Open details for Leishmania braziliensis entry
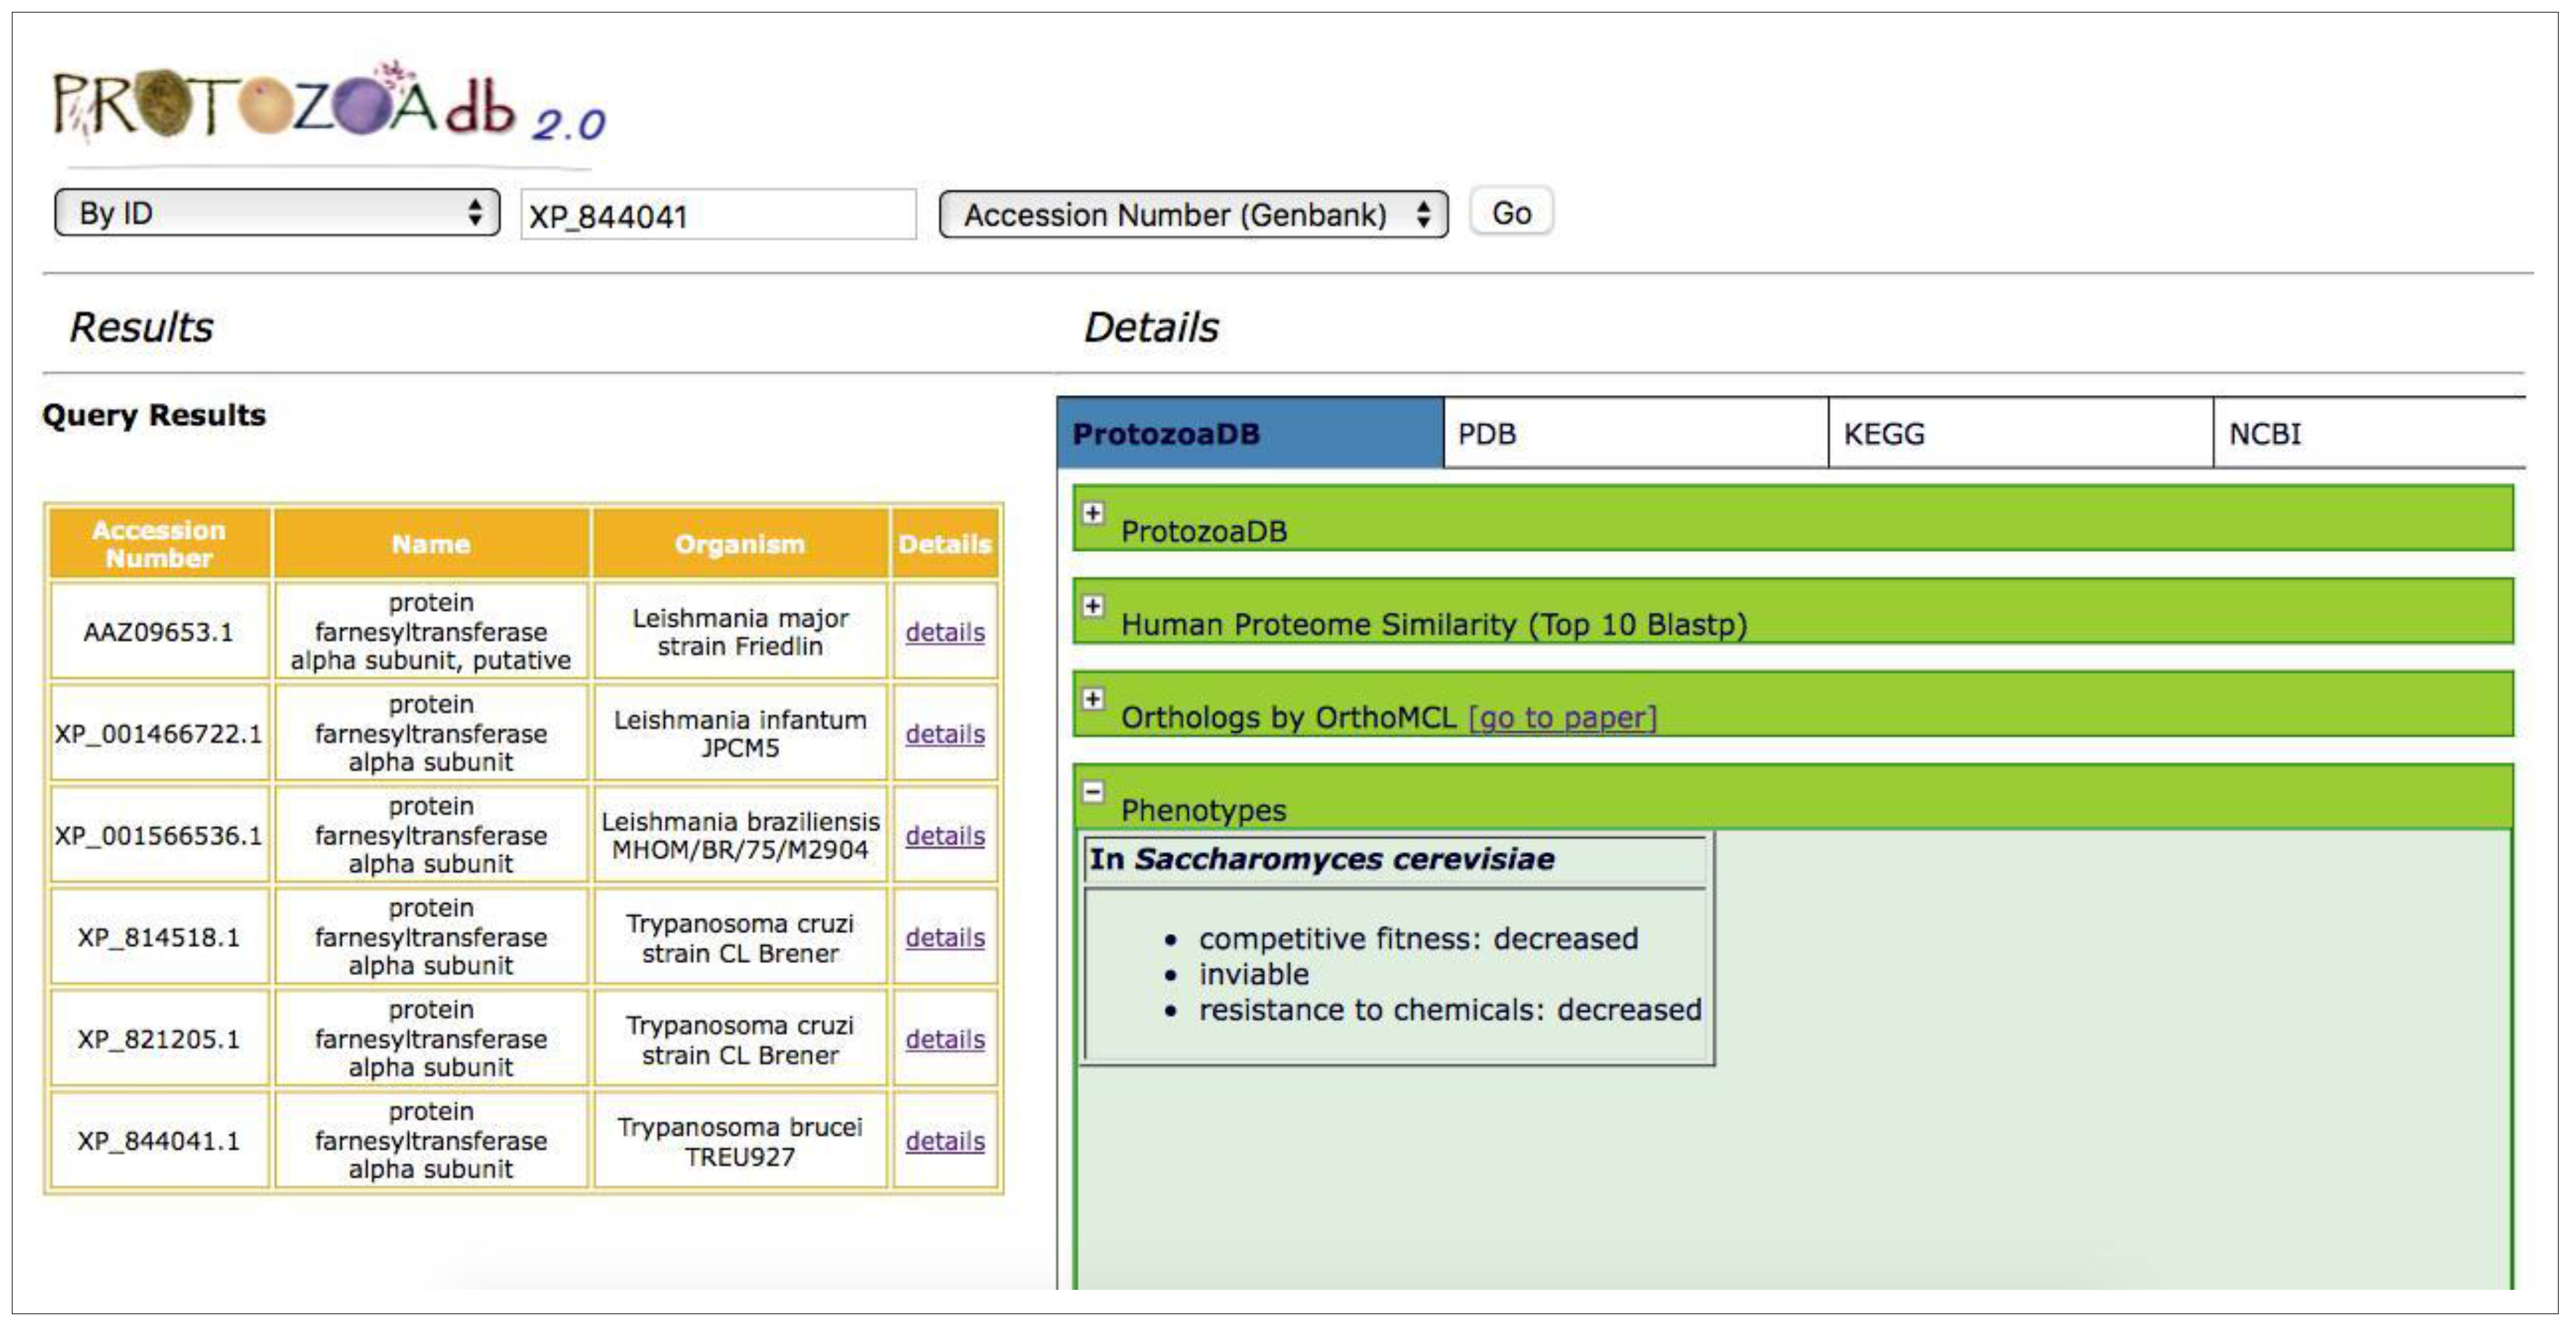The height and width of the screenshot is (1326, 2576). 944,836
